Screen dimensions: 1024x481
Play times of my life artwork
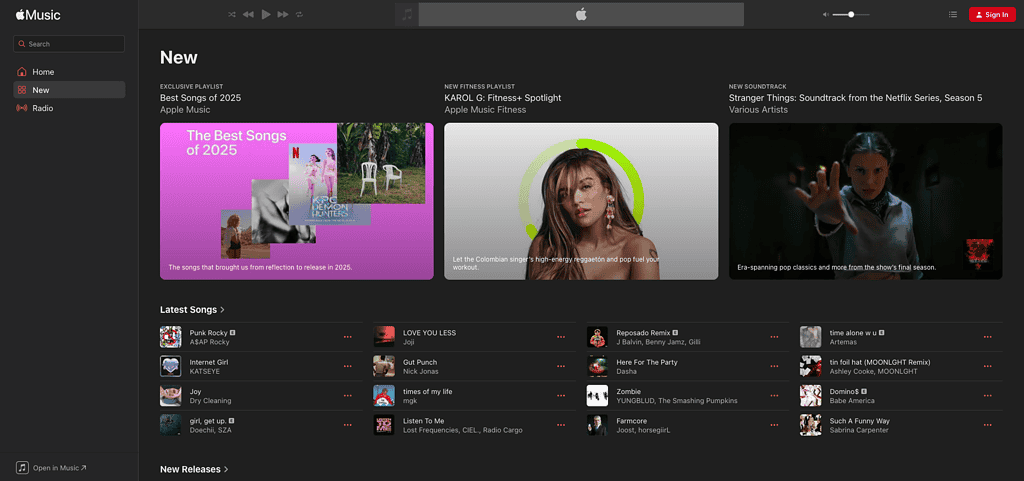click(x=384, y=396)
